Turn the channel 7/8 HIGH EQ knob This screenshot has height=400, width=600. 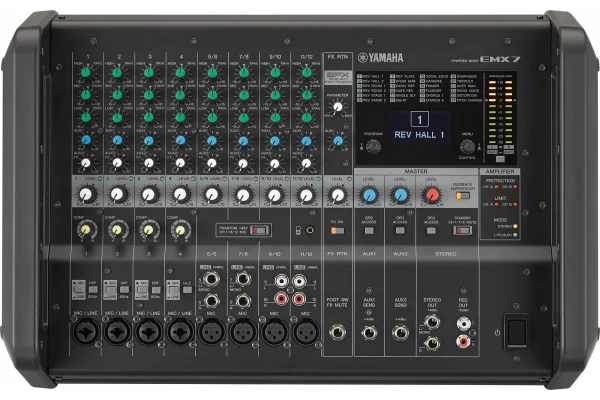(x=244, y=72)
